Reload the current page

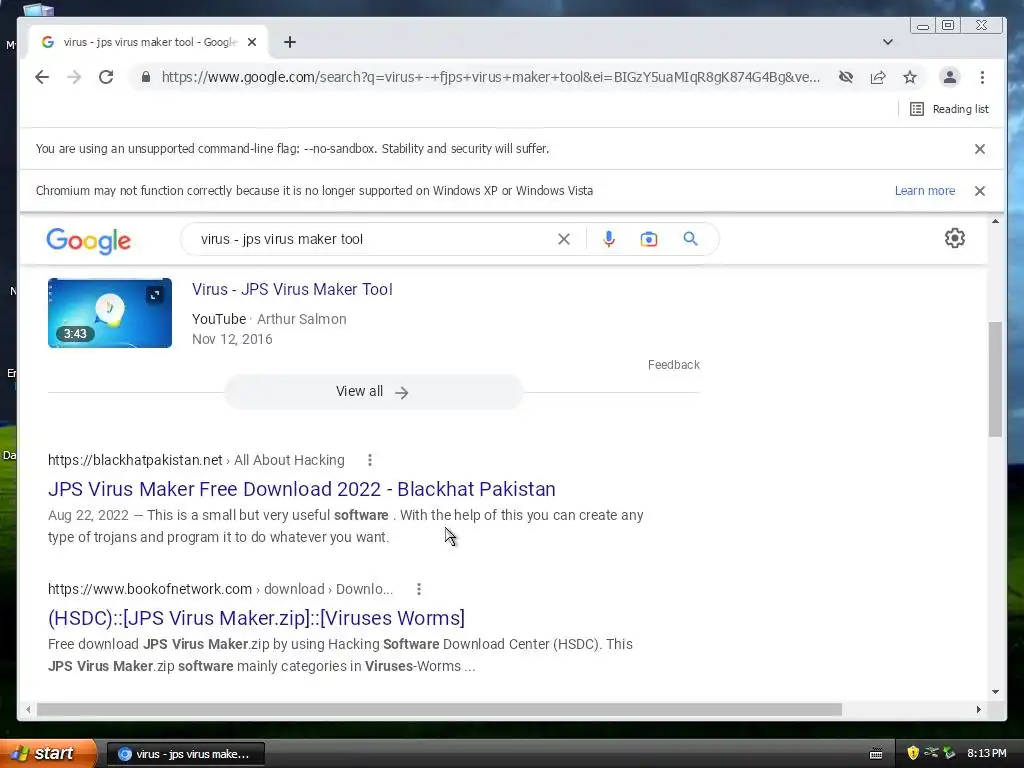[106, 77]
